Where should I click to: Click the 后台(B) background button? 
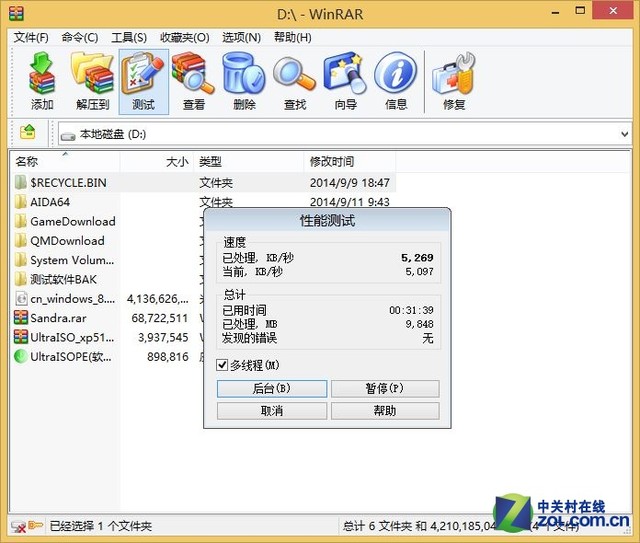click(x=272, y=388)
